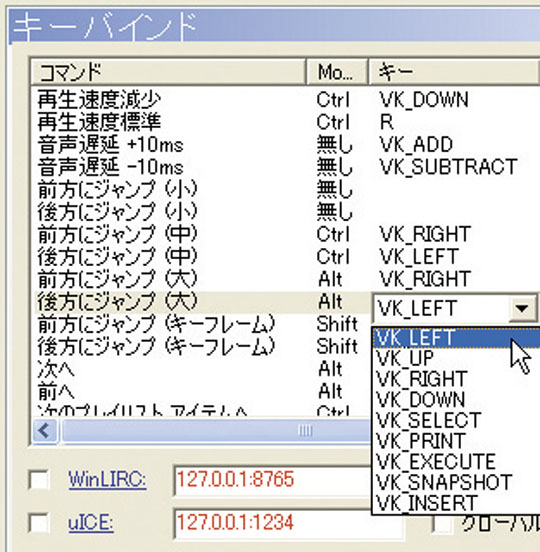This screenshot has height=552, width=540.
Task: Click the left scroll arrow of the list
Action: coord(45,431)
